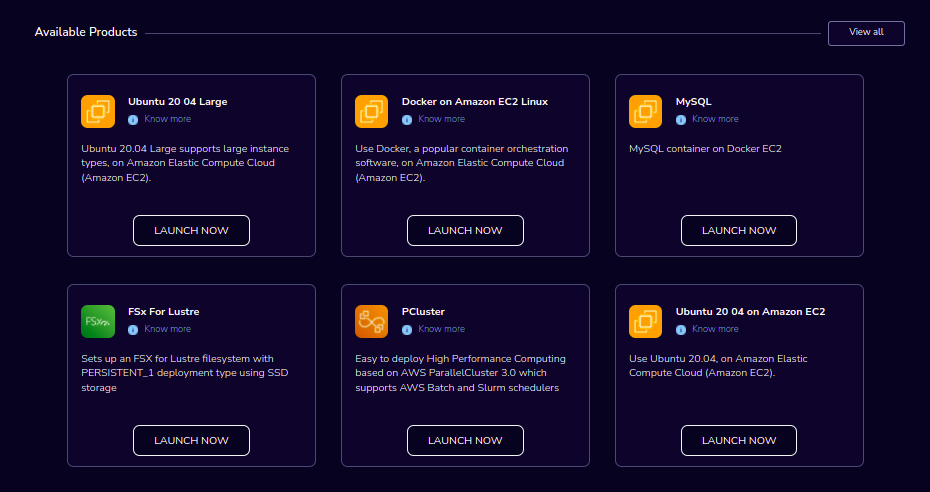Viewport: 930px width, 492px height.
Task: Click the Available Products heading
Action: (86, 32)
